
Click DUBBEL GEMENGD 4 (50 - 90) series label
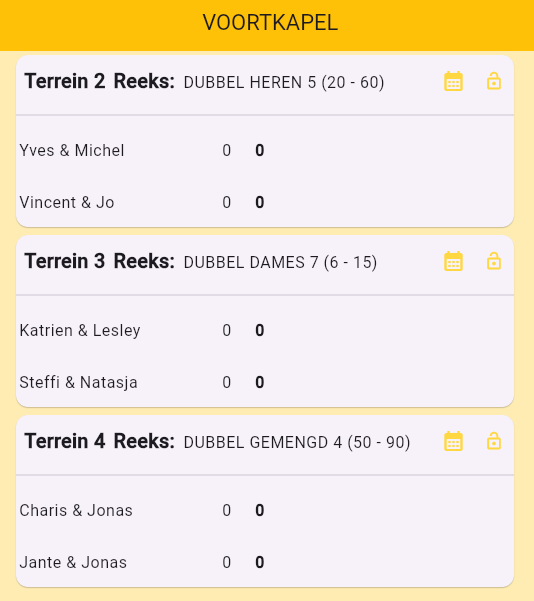pyautogui.click(x=297, y=443)
